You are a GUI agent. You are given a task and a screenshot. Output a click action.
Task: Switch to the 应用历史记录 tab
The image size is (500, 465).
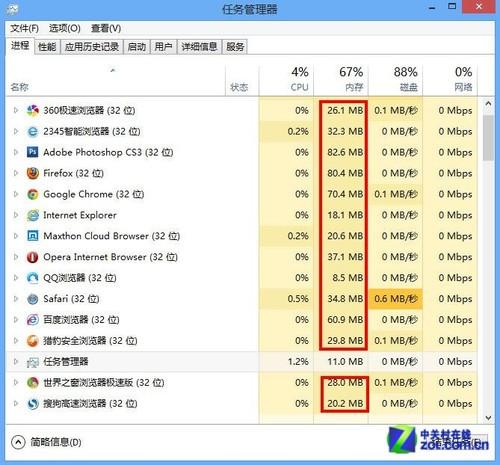pyautogui.click(x=92, y=47)
